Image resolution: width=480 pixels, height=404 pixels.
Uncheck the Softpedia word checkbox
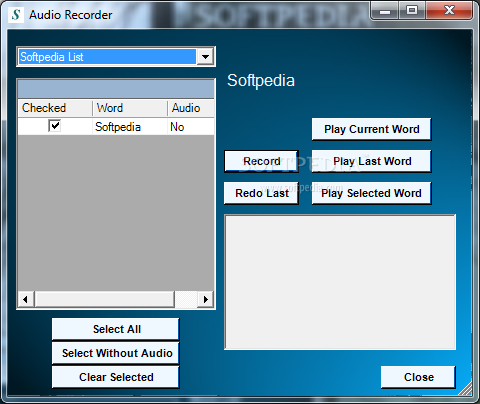tap(55, 126)
